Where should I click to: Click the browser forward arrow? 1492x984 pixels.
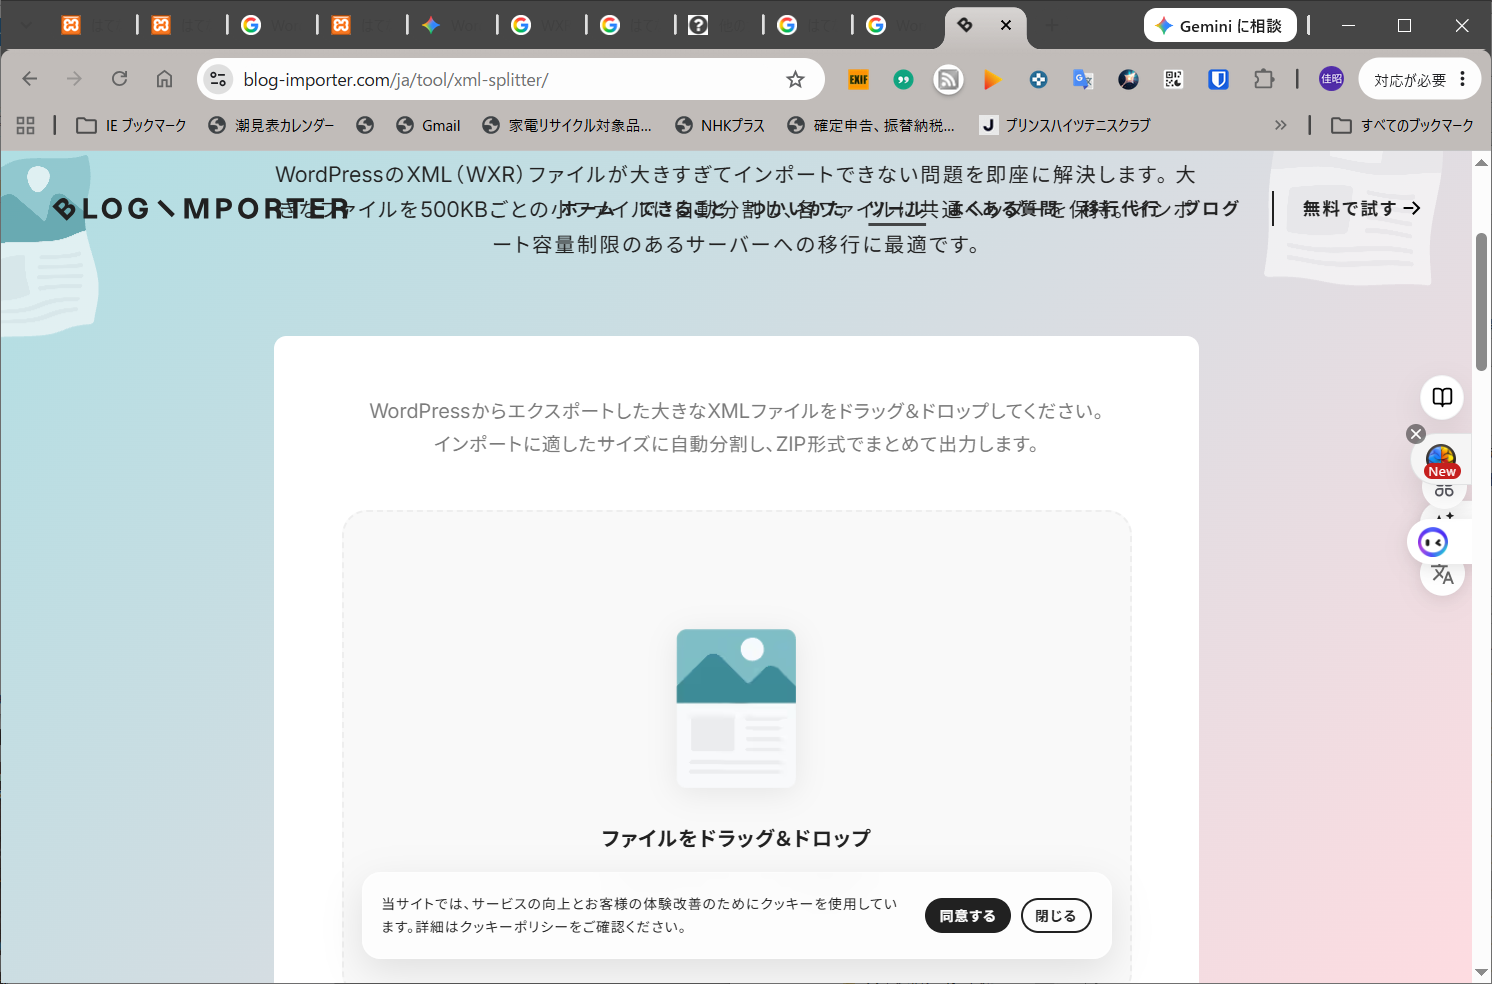[74, 79]
